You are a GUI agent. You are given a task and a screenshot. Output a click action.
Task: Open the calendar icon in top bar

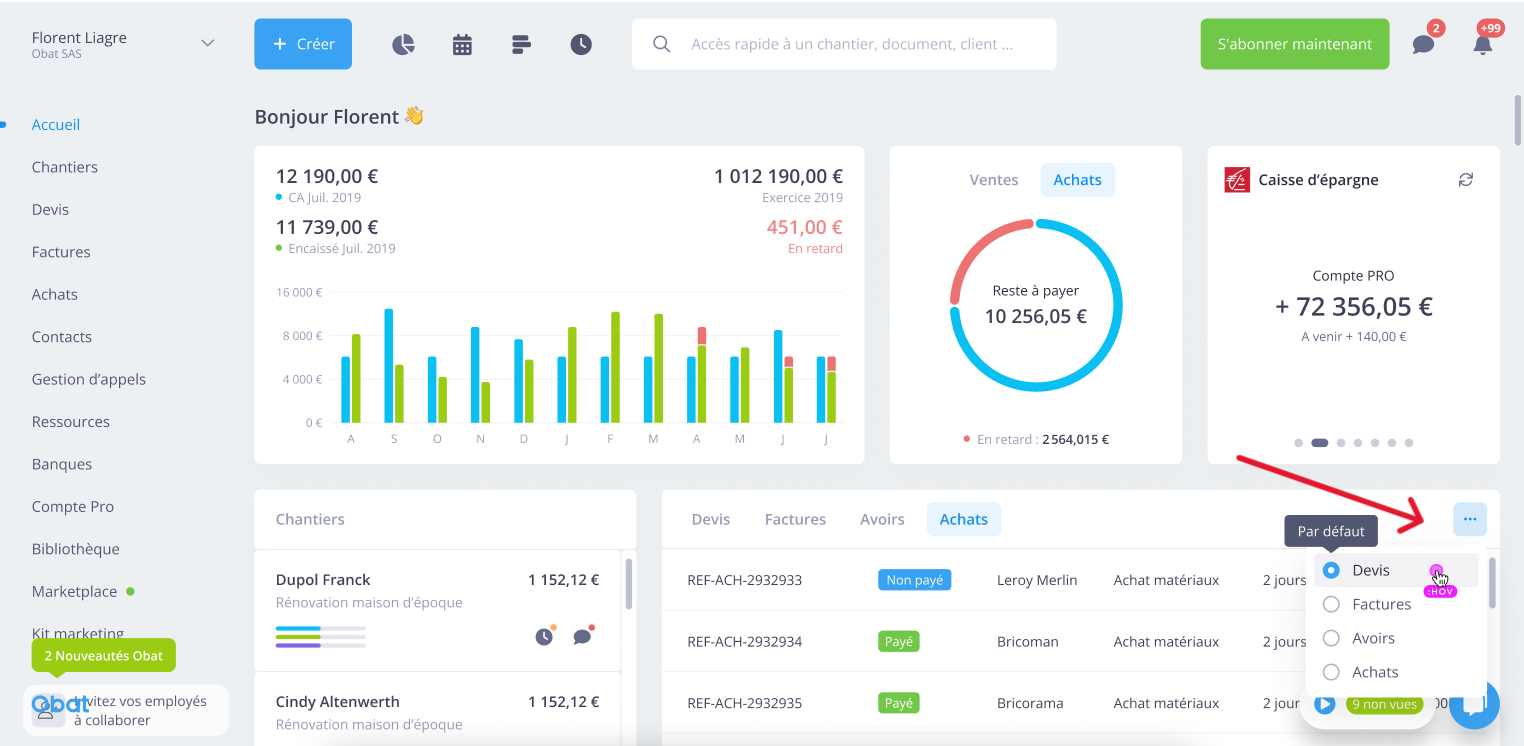click(462, 44)
